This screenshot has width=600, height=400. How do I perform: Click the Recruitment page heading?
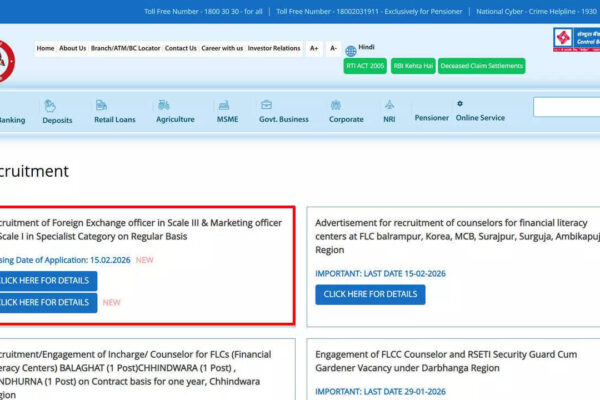[34, 171]
